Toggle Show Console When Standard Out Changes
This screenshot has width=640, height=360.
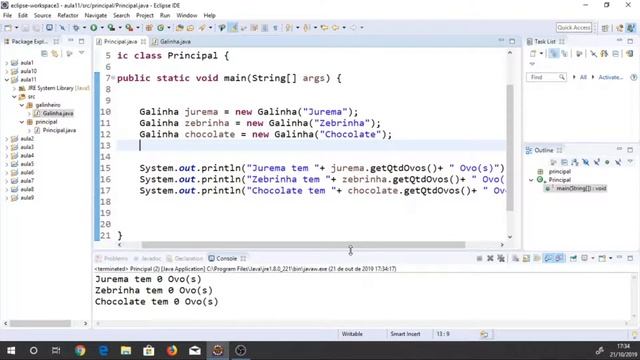(x=548, y=258)
